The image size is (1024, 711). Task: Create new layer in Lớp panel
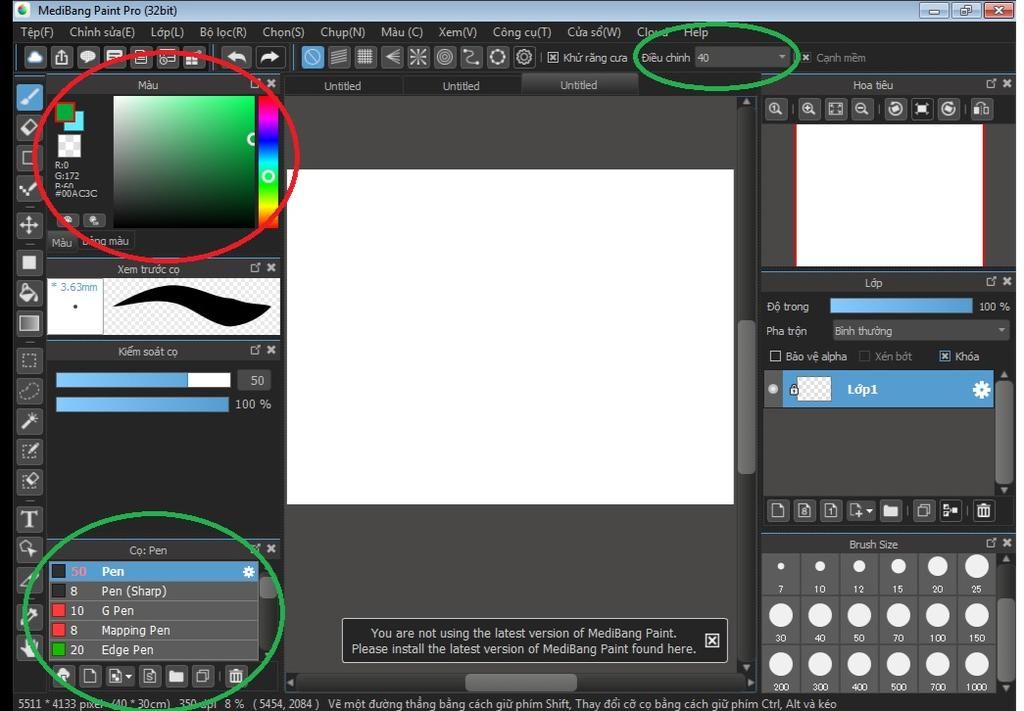click(778, 511)
